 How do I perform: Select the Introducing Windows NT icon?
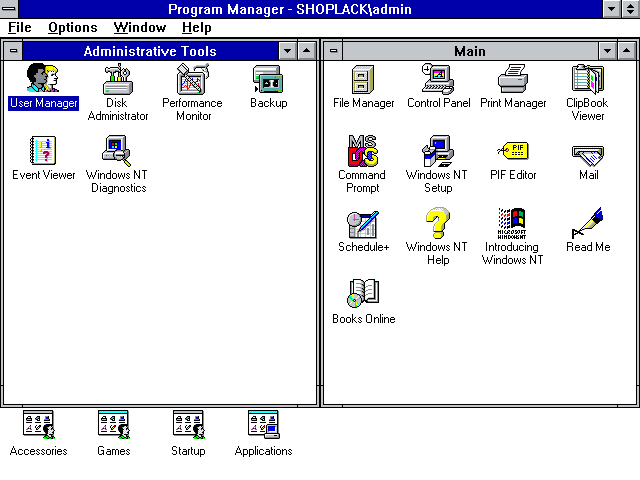tap(512, 223)
